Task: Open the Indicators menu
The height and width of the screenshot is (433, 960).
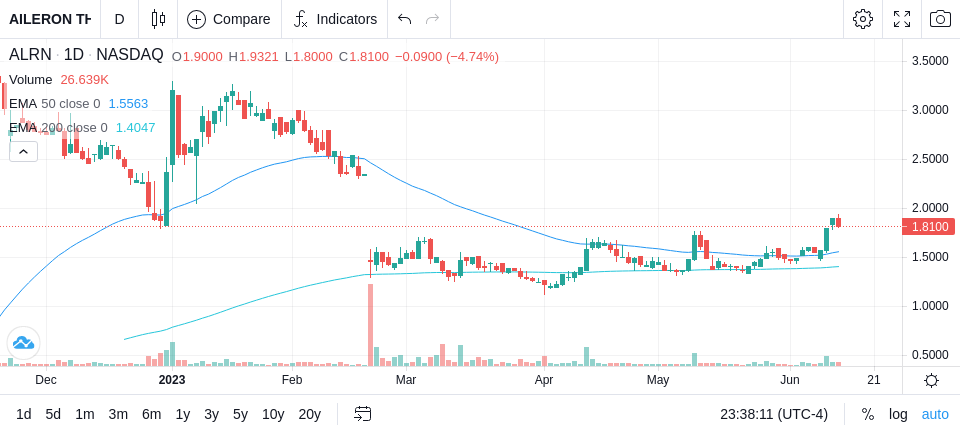Action: [335, 19]
